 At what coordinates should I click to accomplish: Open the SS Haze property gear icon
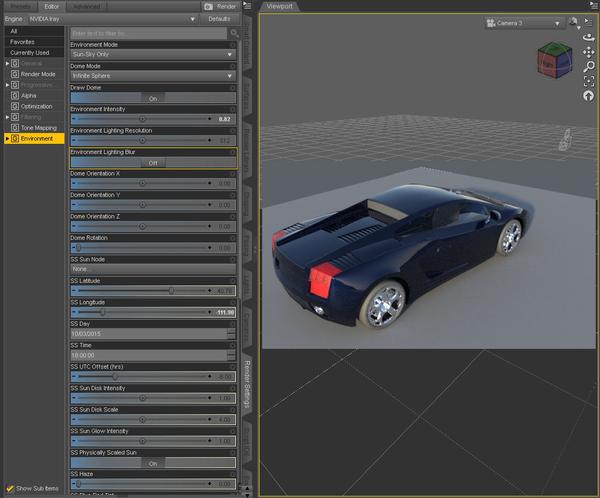232,474
